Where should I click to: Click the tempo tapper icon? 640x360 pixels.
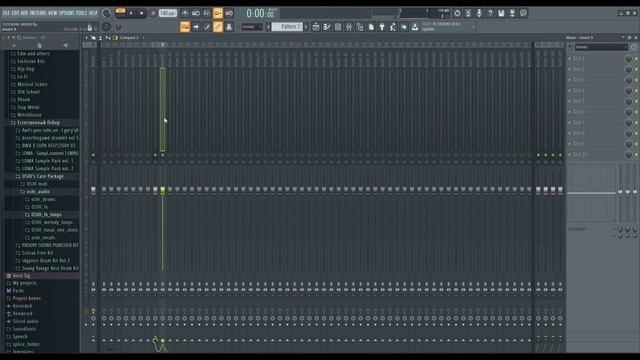393,27
